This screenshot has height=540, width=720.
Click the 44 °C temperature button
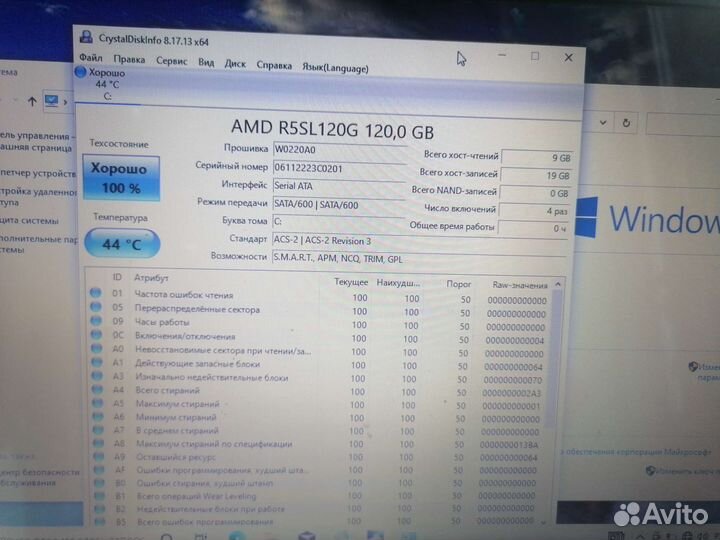pyautogui.click(x=122, y=243)
